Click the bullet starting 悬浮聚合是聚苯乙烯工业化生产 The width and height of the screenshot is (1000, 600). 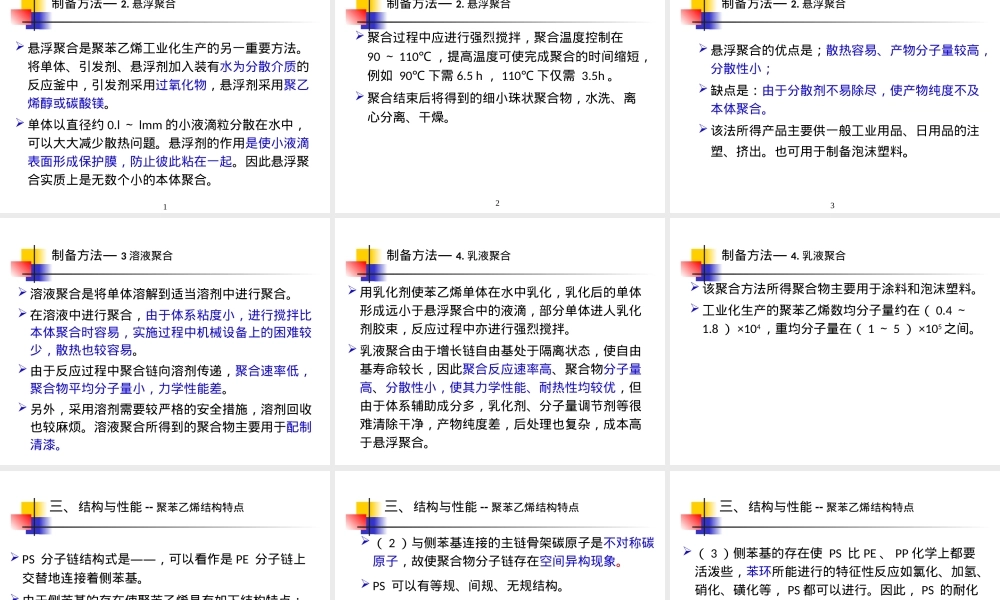(x=168, y=75)
